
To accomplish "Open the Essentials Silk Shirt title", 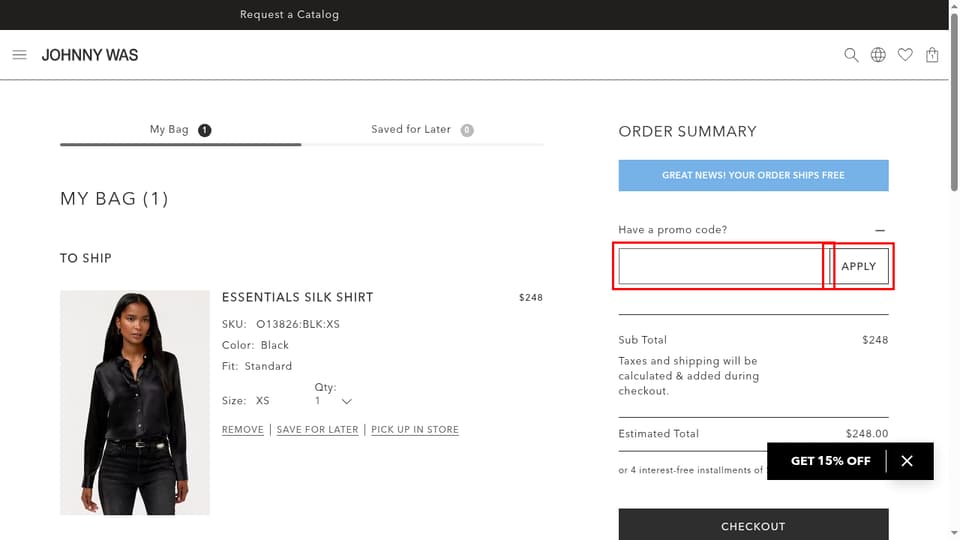I will 298,298.
